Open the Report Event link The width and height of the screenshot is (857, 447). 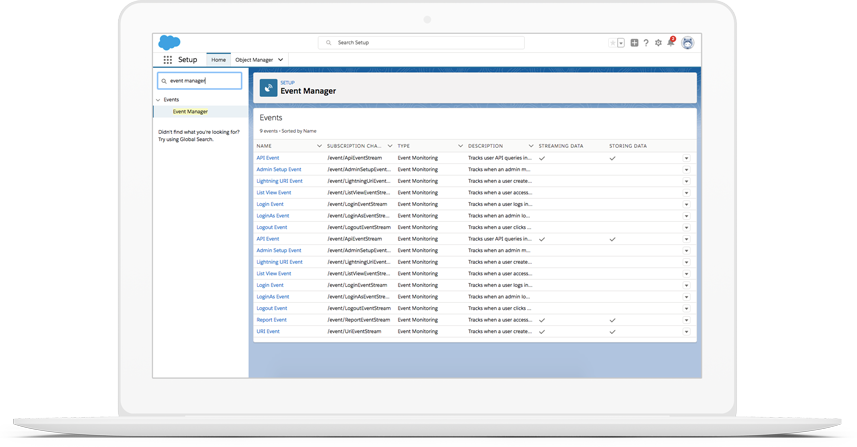click(272, 320)
